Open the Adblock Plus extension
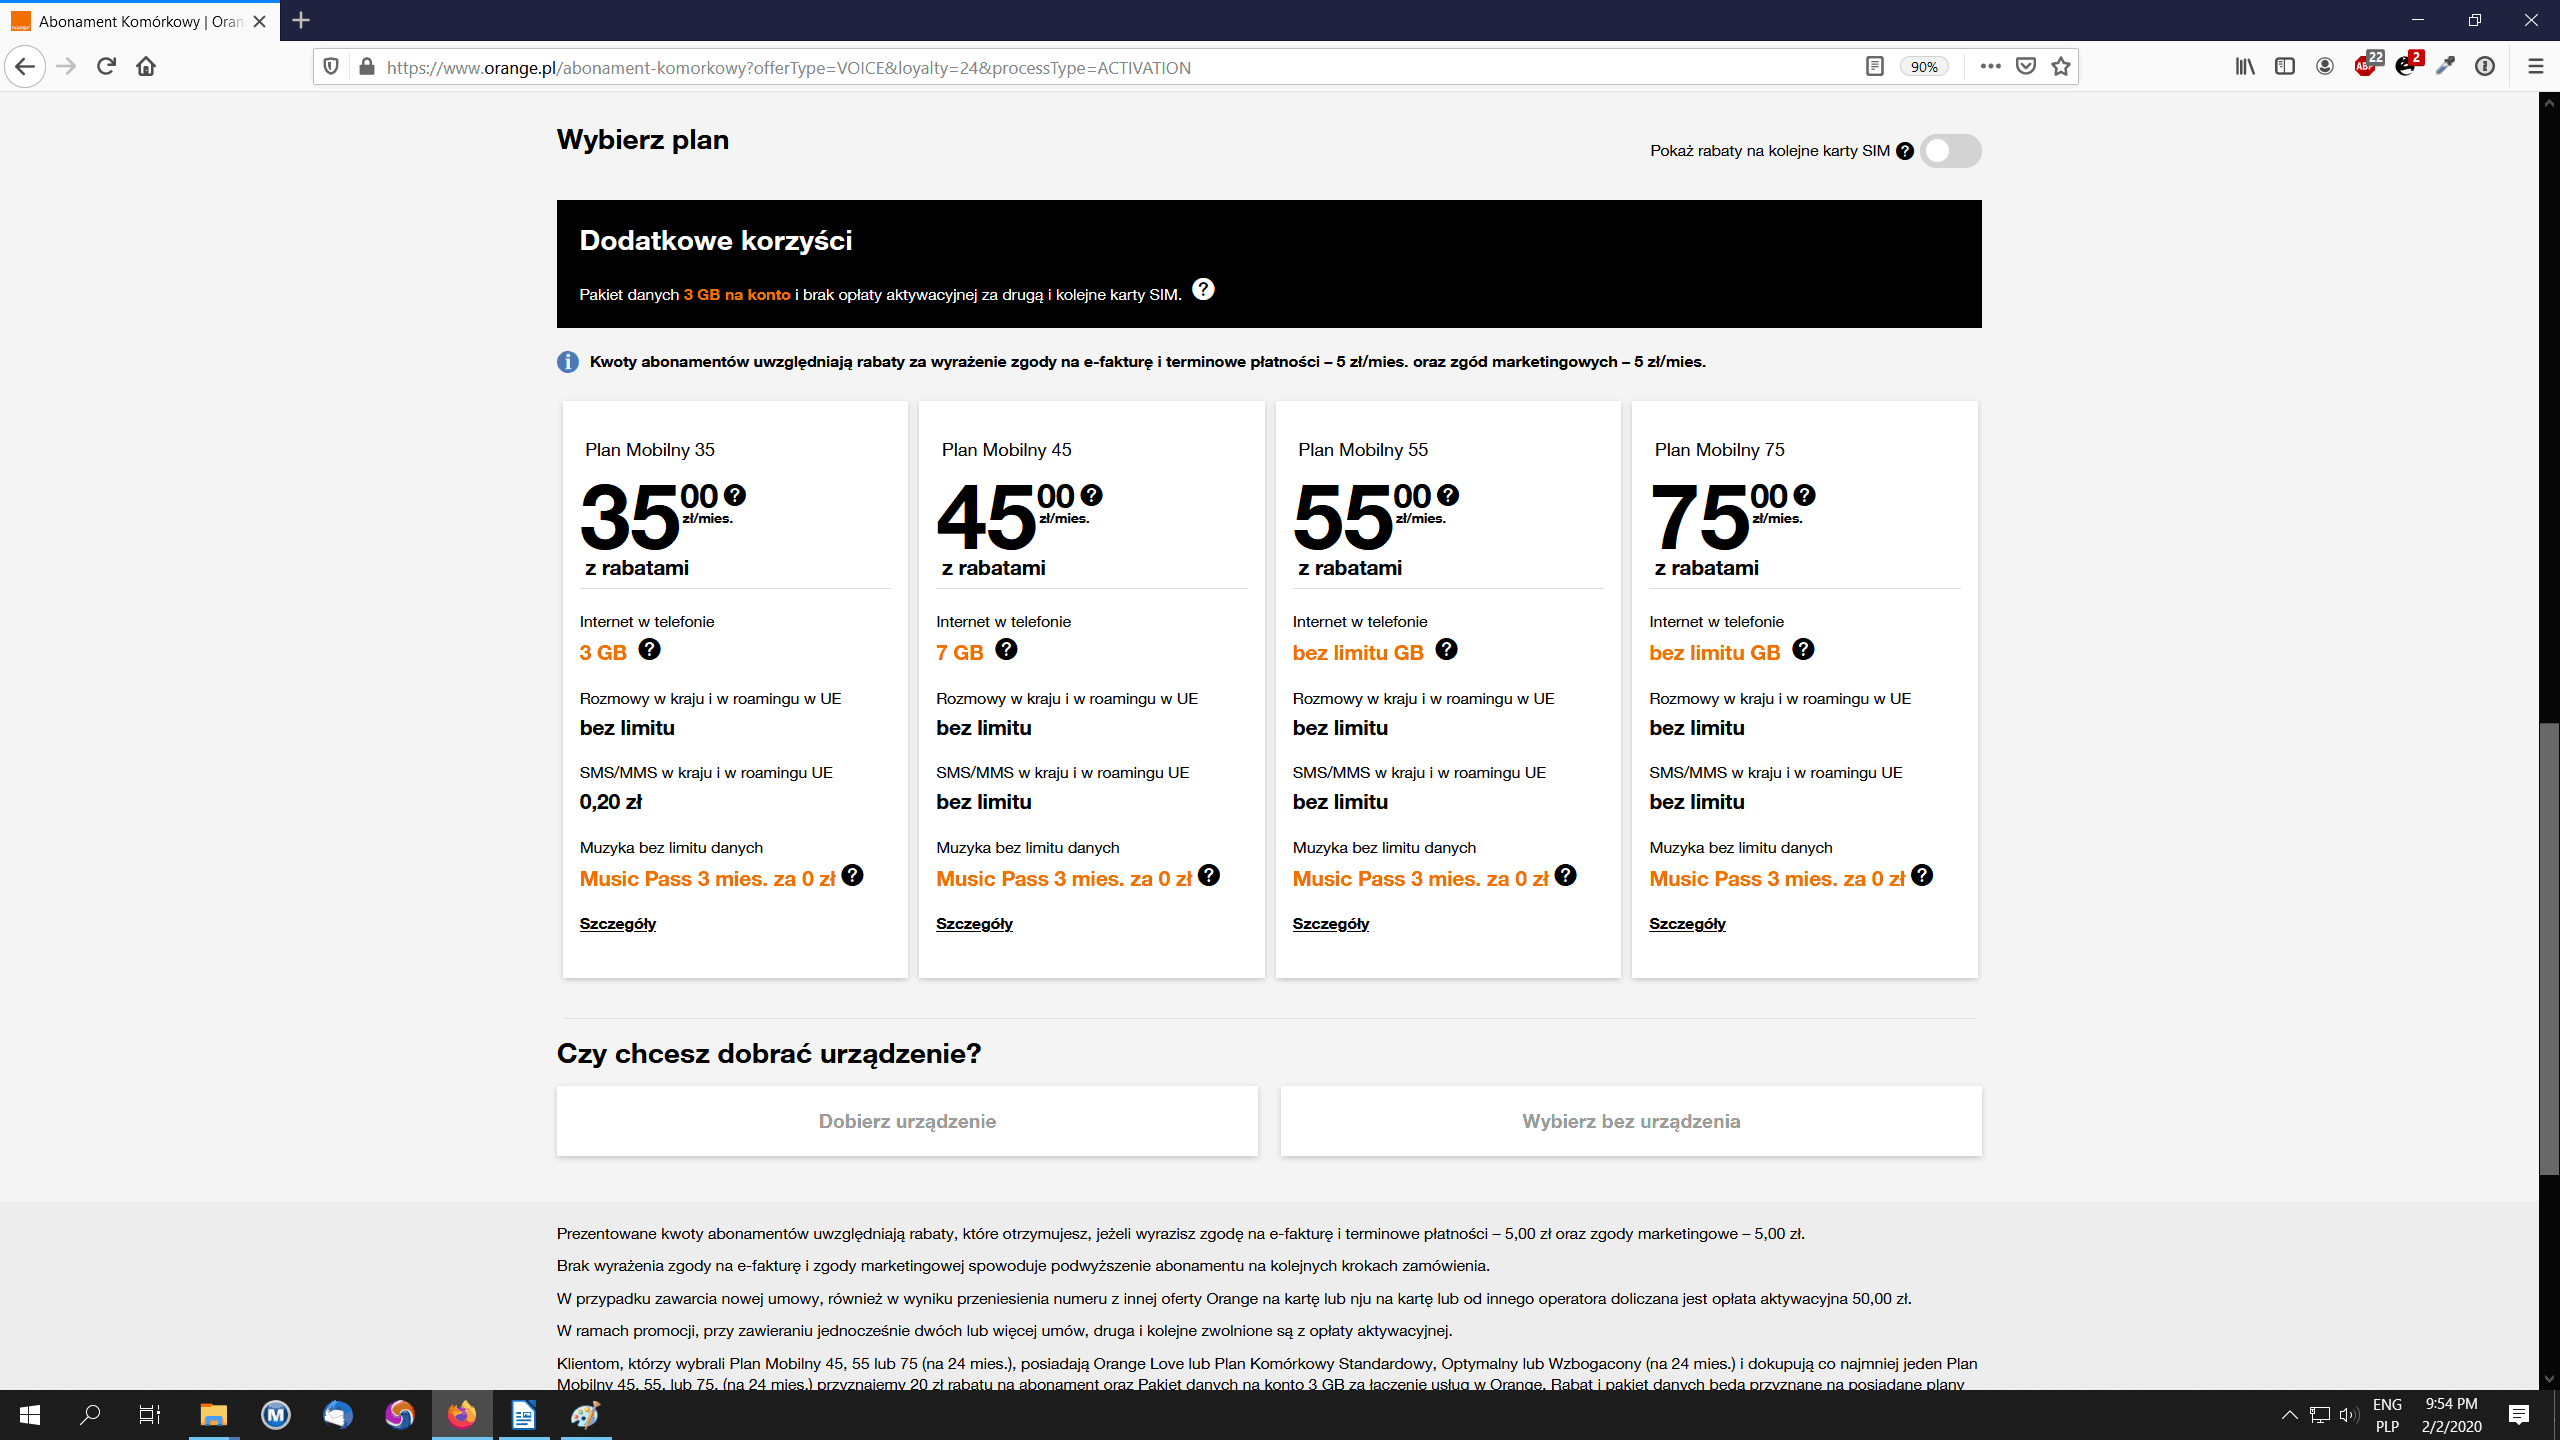Screen dimensions: 2560x1440 [x=2367, y=65]
